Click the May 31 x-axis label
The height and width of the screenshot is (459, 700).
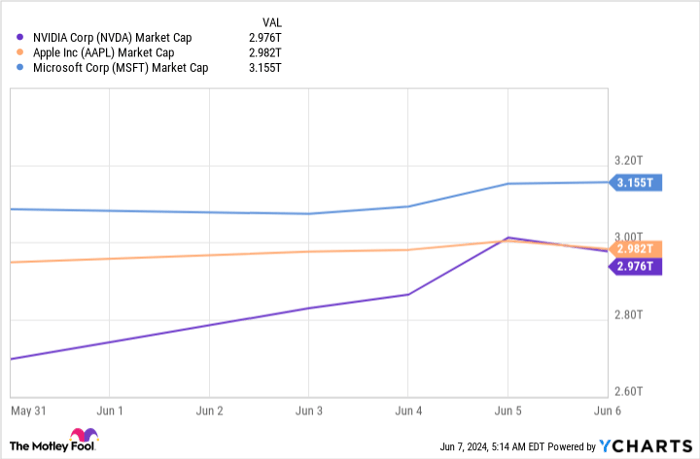coord(29,411)
